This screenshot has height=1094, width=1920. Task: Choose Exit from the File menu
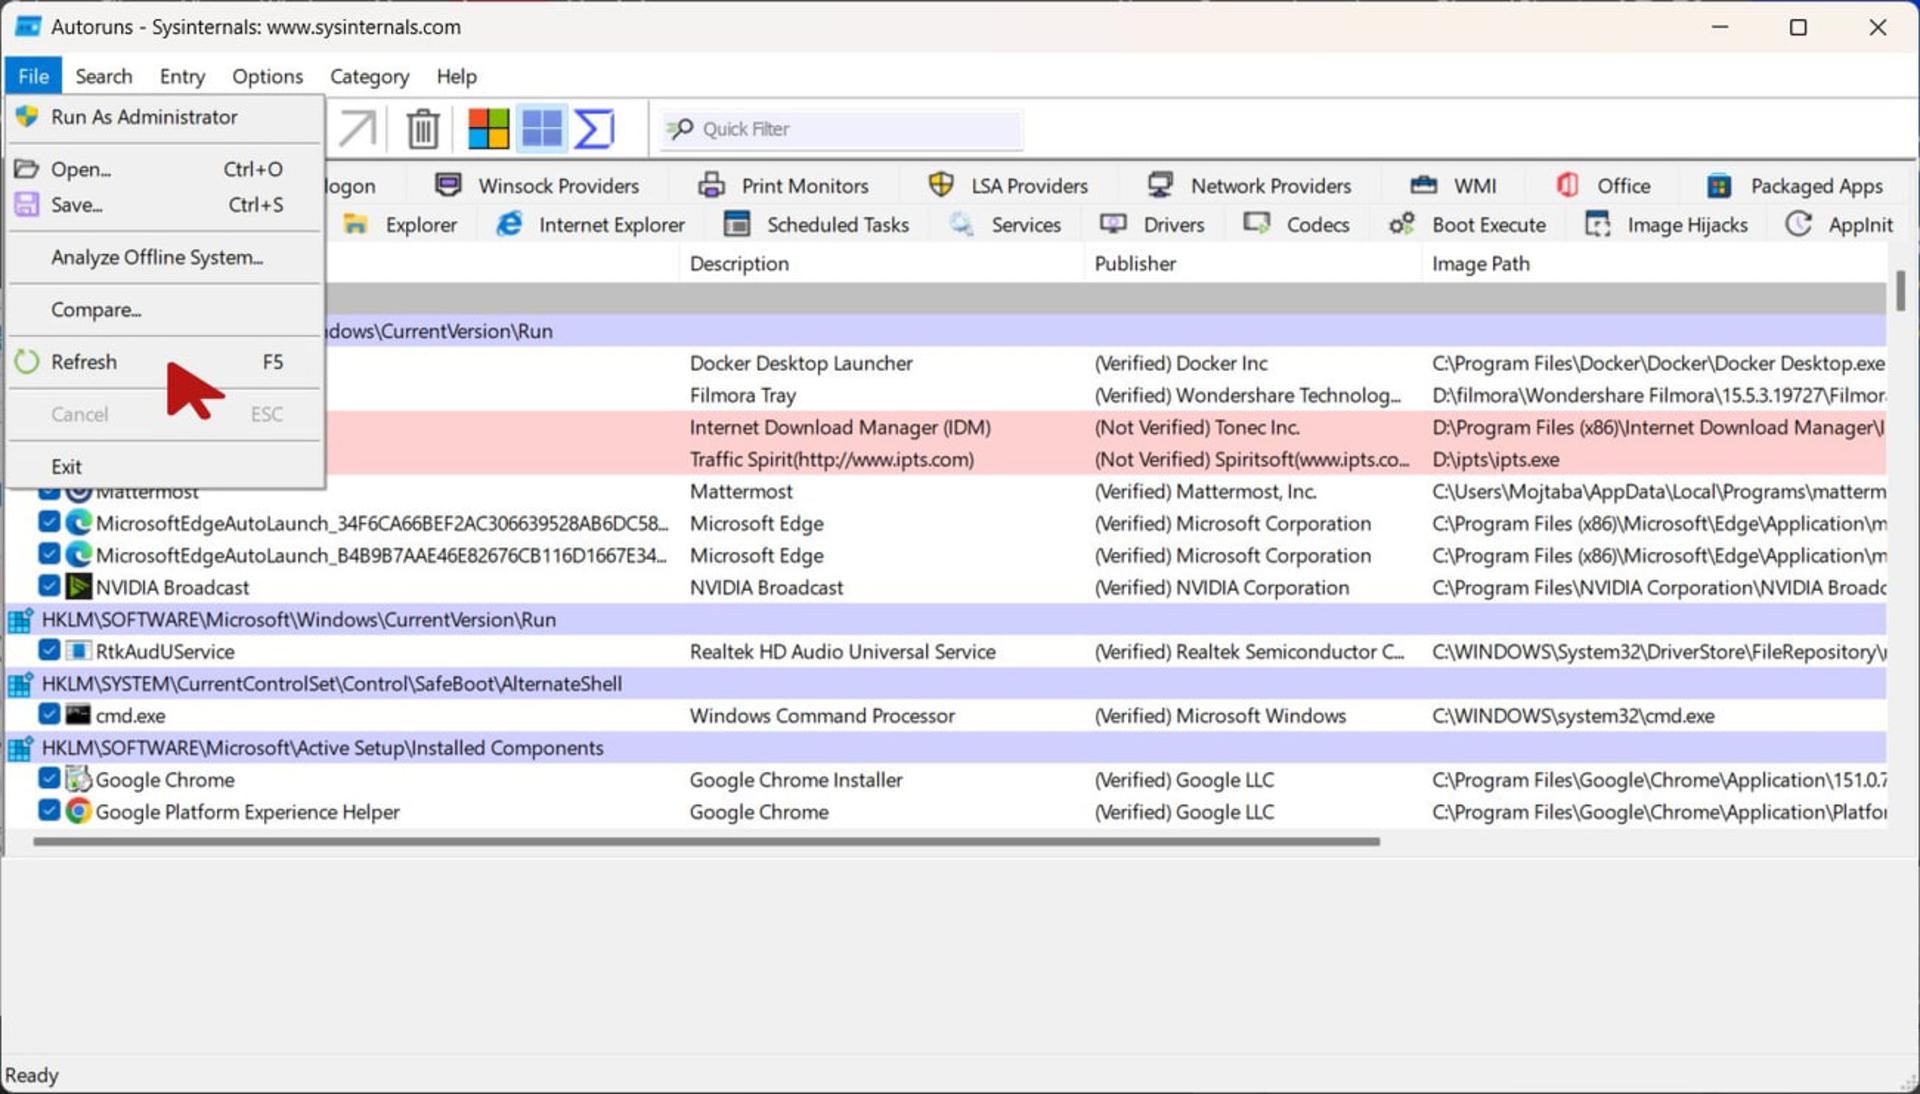click(x=165, y=467)
